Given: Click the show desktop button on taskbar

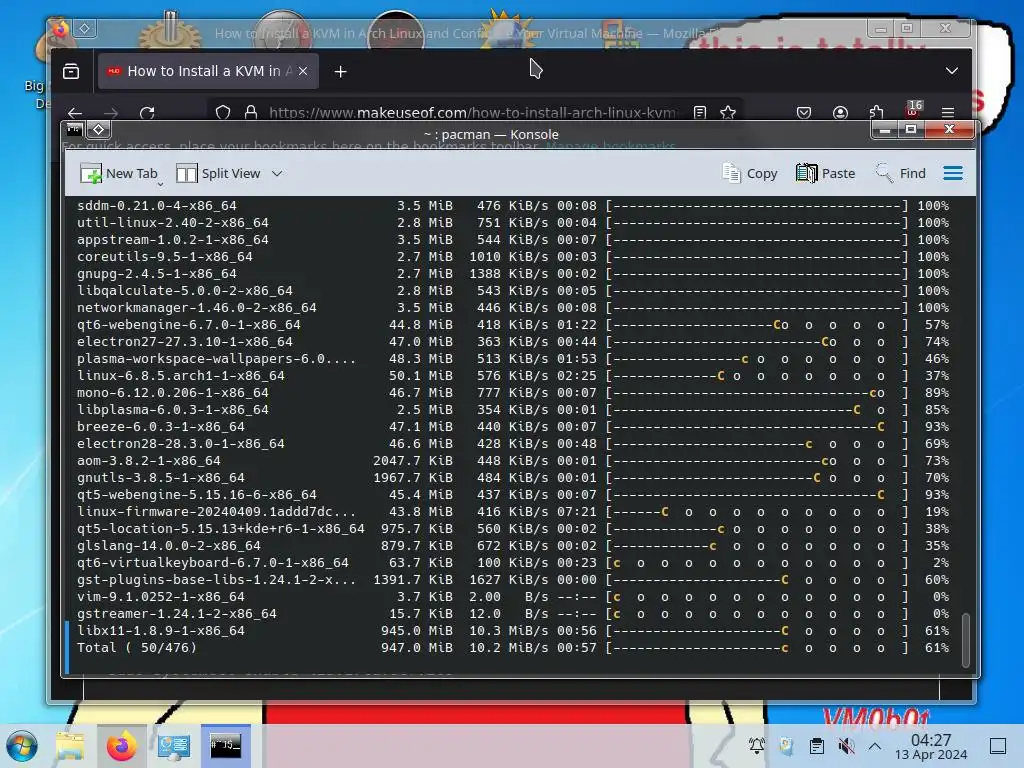Looking at the screenshot, I should [997, 746].
